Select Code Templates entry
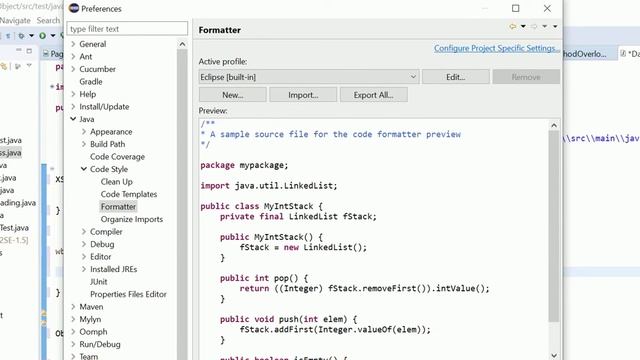640x360 pixels. click(129, 194)
